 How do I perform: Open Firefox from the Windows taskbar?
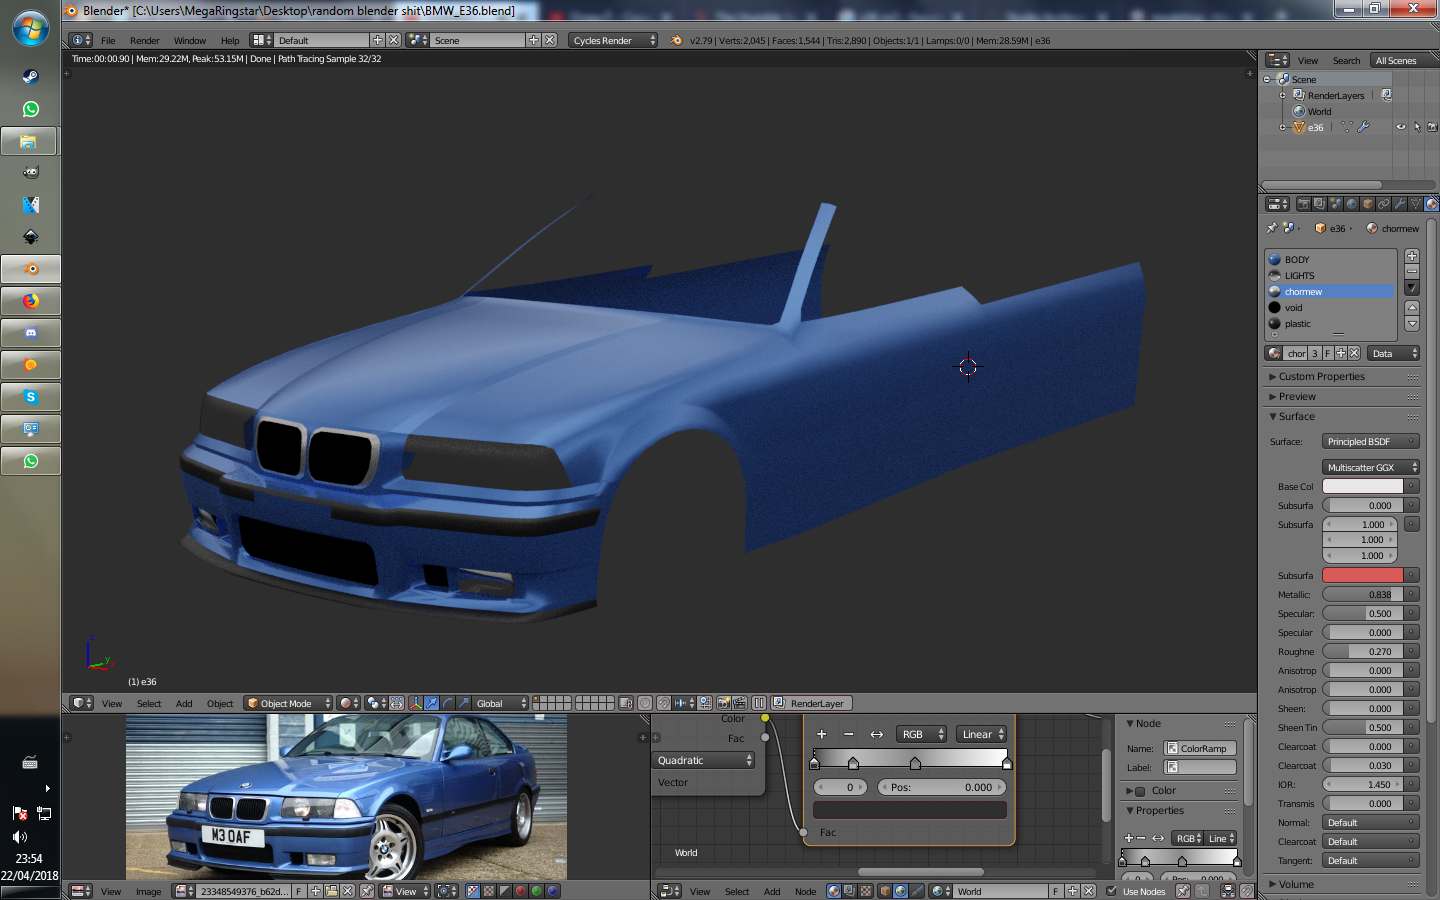click(31, 301)
